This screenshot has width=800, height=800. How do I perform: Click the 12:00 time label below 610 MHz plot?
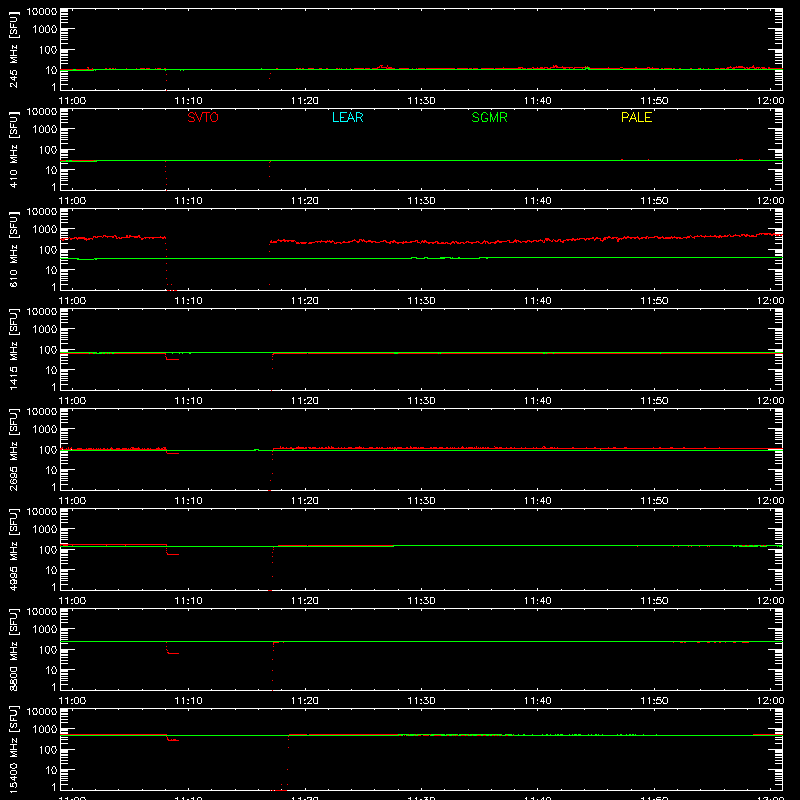tap(770, 301)
